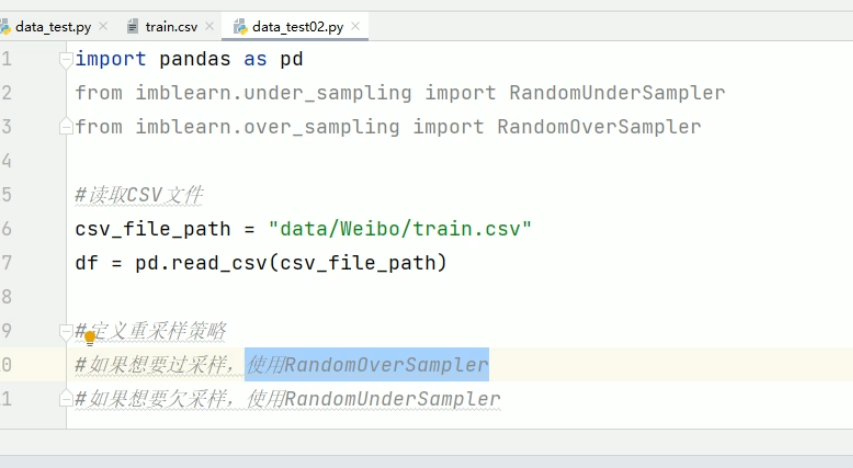Close the train.csv tab

click(208, 27)
